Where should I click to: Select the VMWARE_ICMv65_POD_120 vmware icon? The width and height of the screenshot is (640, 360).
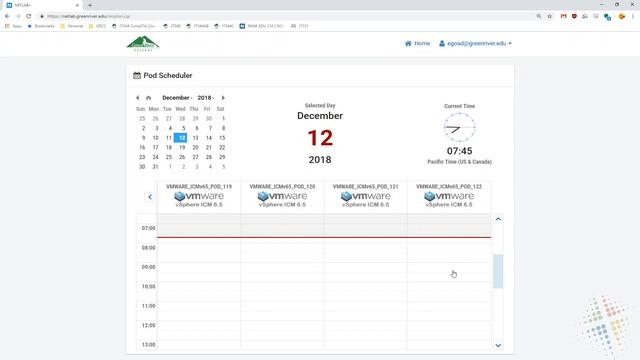pyautogui.click(x=282, y=196)
